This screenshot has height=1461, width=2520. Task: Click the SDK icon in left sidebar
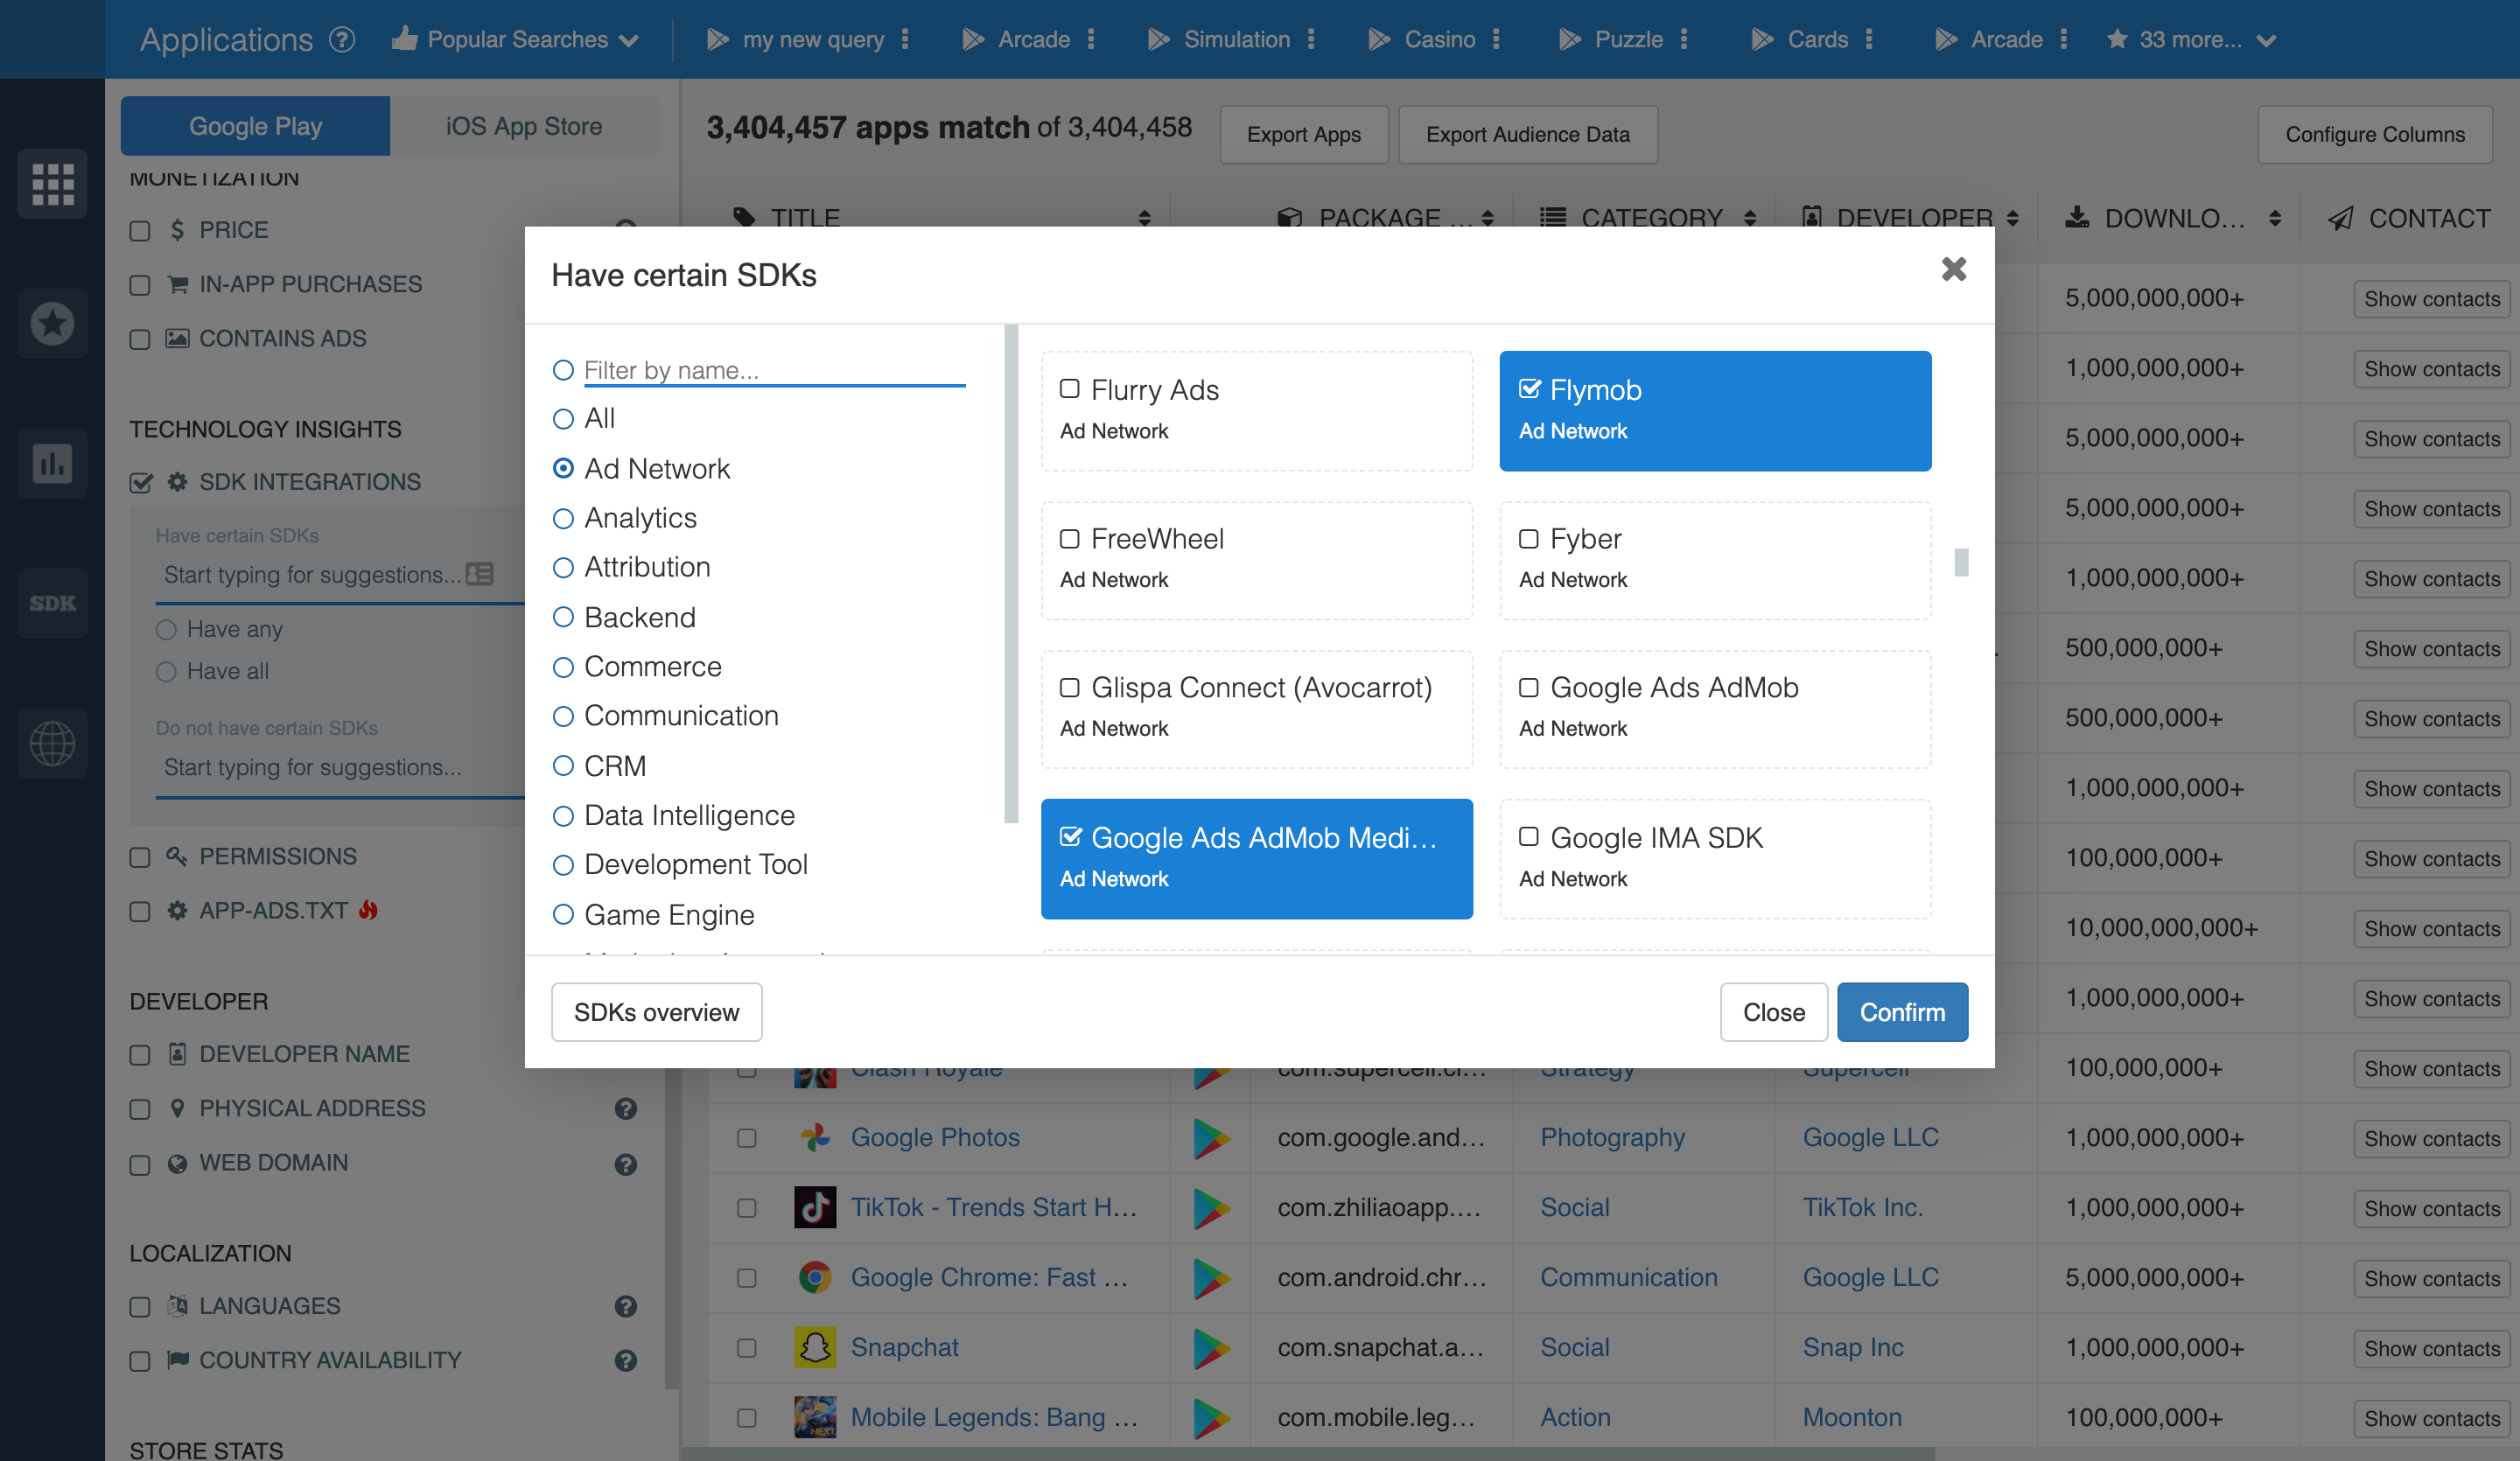coord(52,603)
